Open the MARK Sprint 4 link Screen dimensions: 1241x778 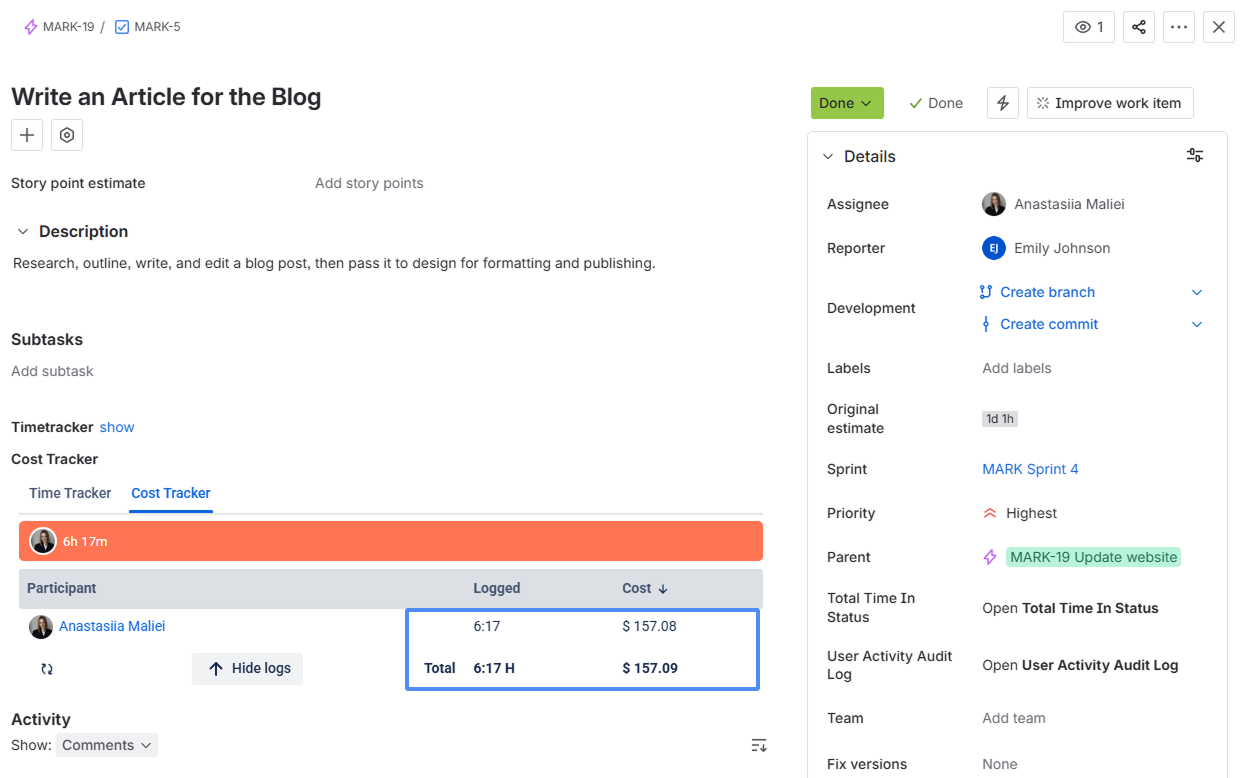point(1030,469)
